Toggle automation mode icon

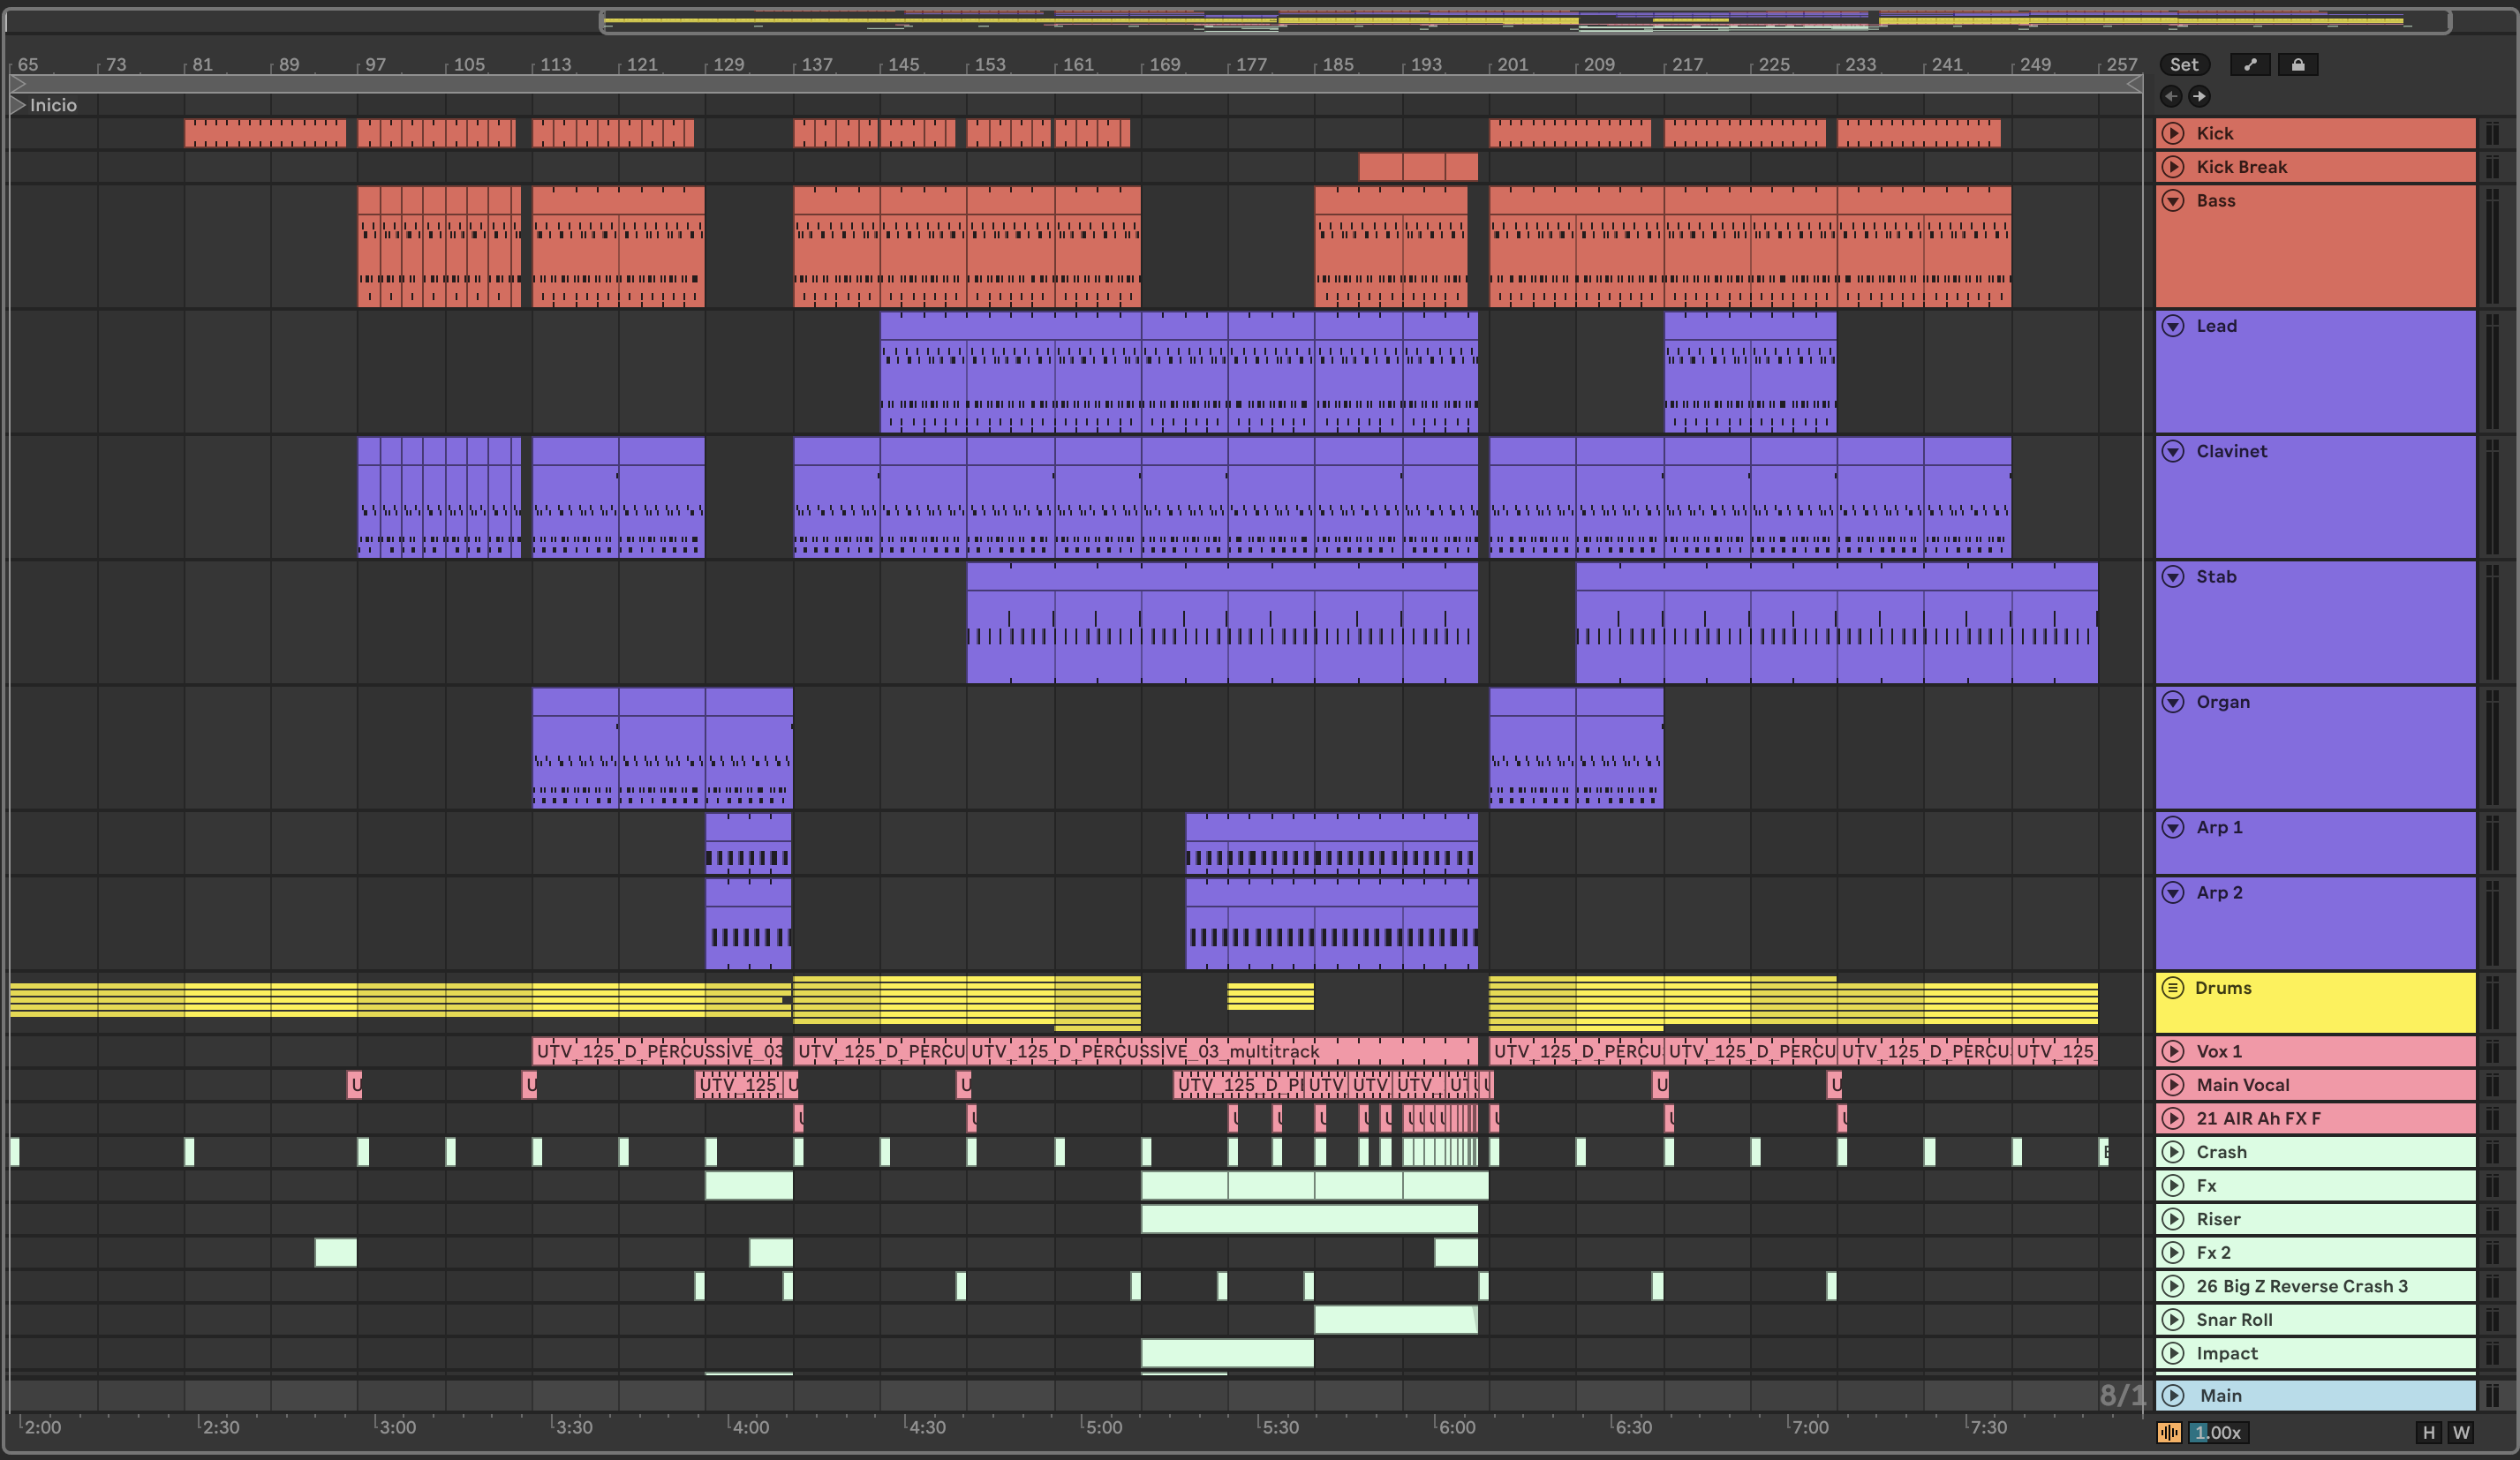click(2250, 65)
